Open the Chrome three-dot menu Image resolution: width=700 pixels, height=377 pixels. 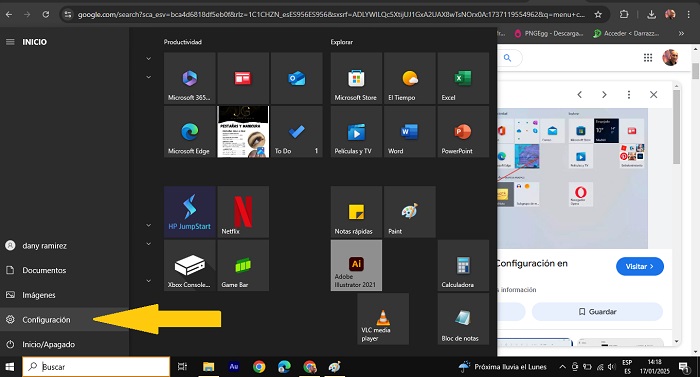[689, 14]
